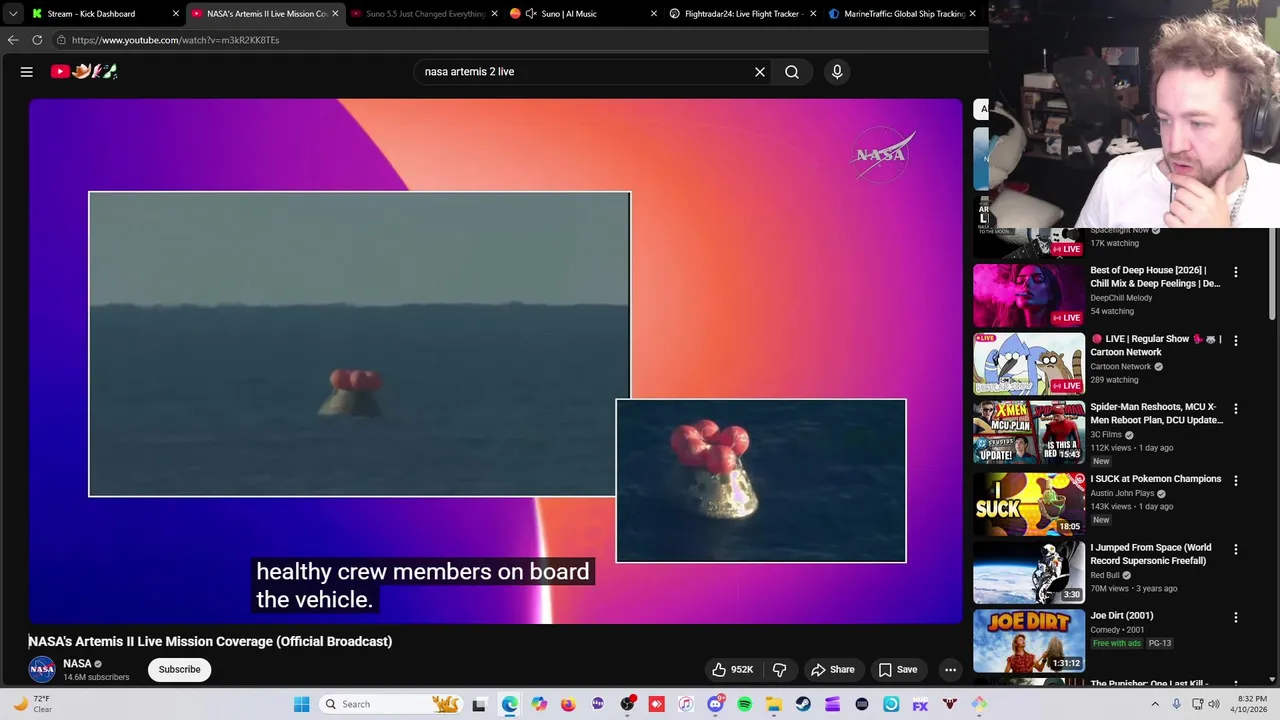The image size is (1280, 720).
Task: Open Regular Show live stream thumbnail
Action: (1029, 364)
